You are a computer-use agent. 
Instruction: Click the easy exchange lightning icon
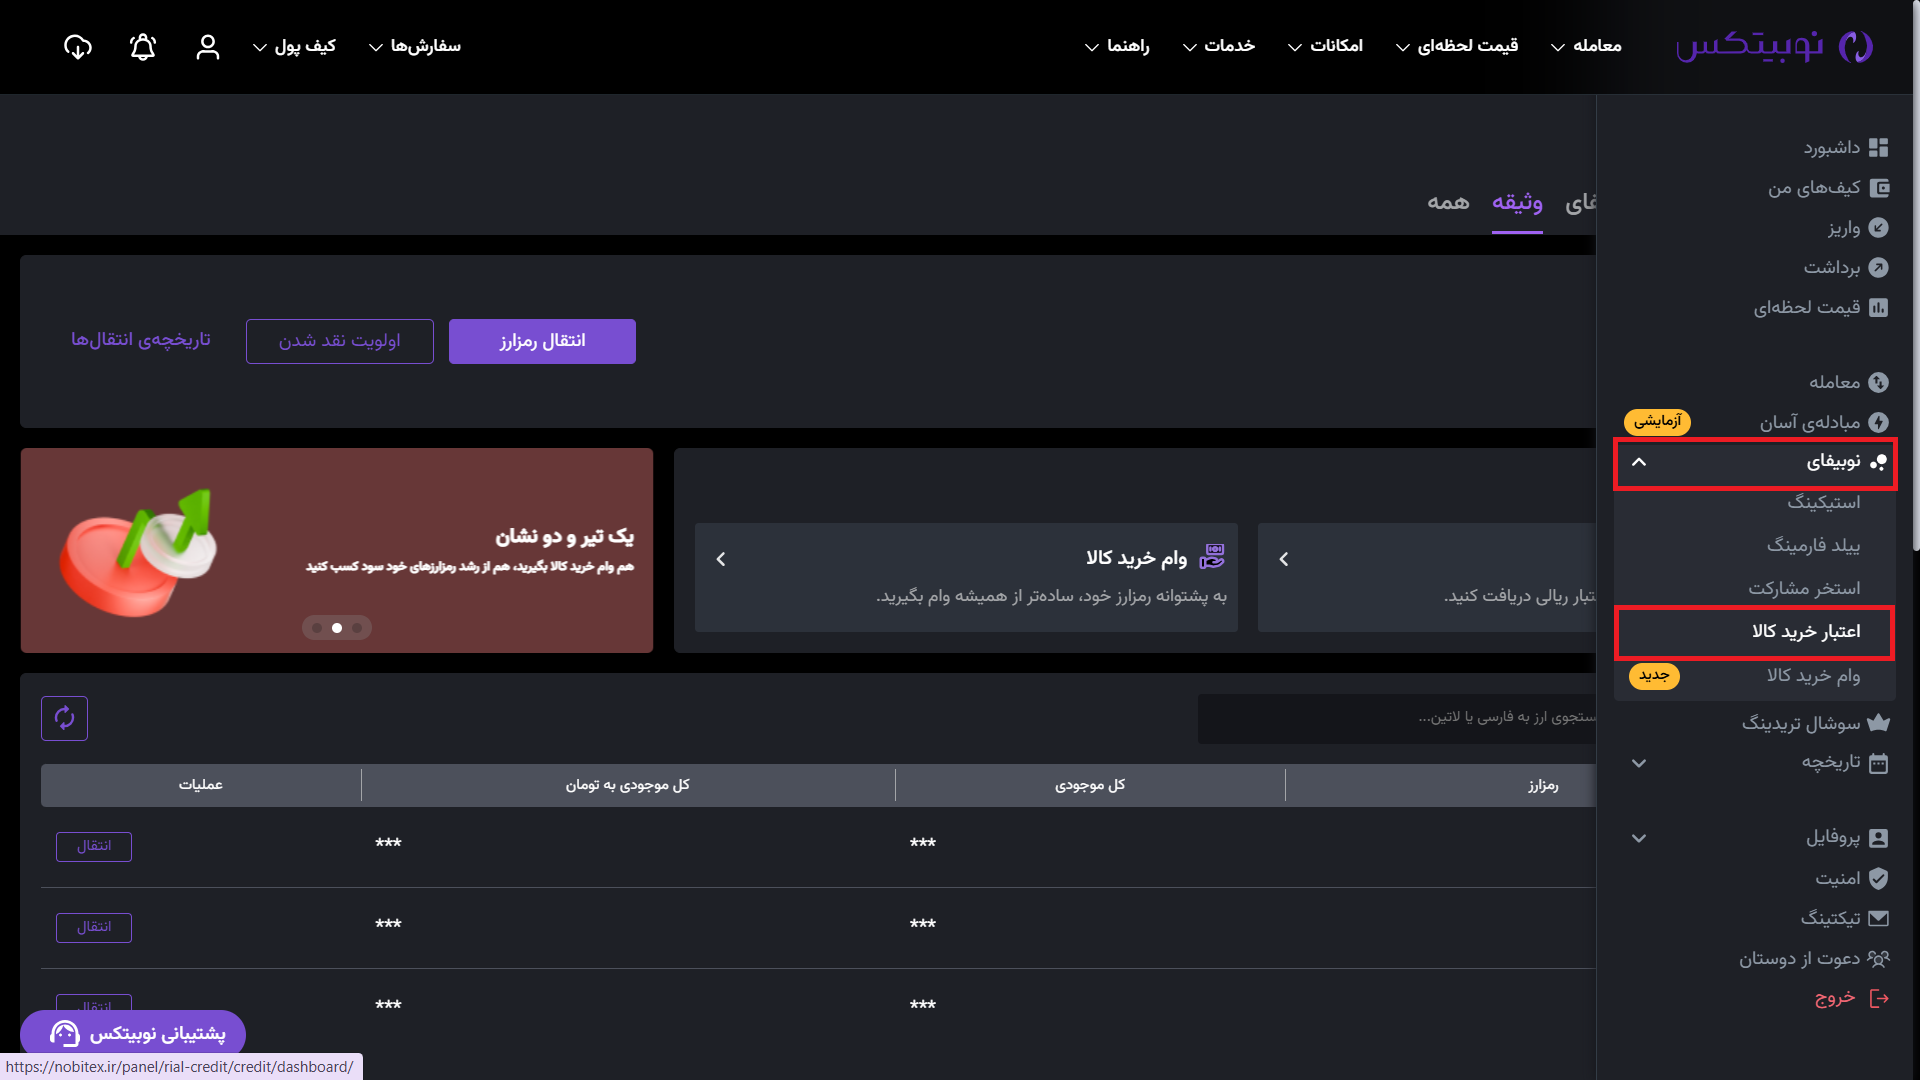point(1879,422)
